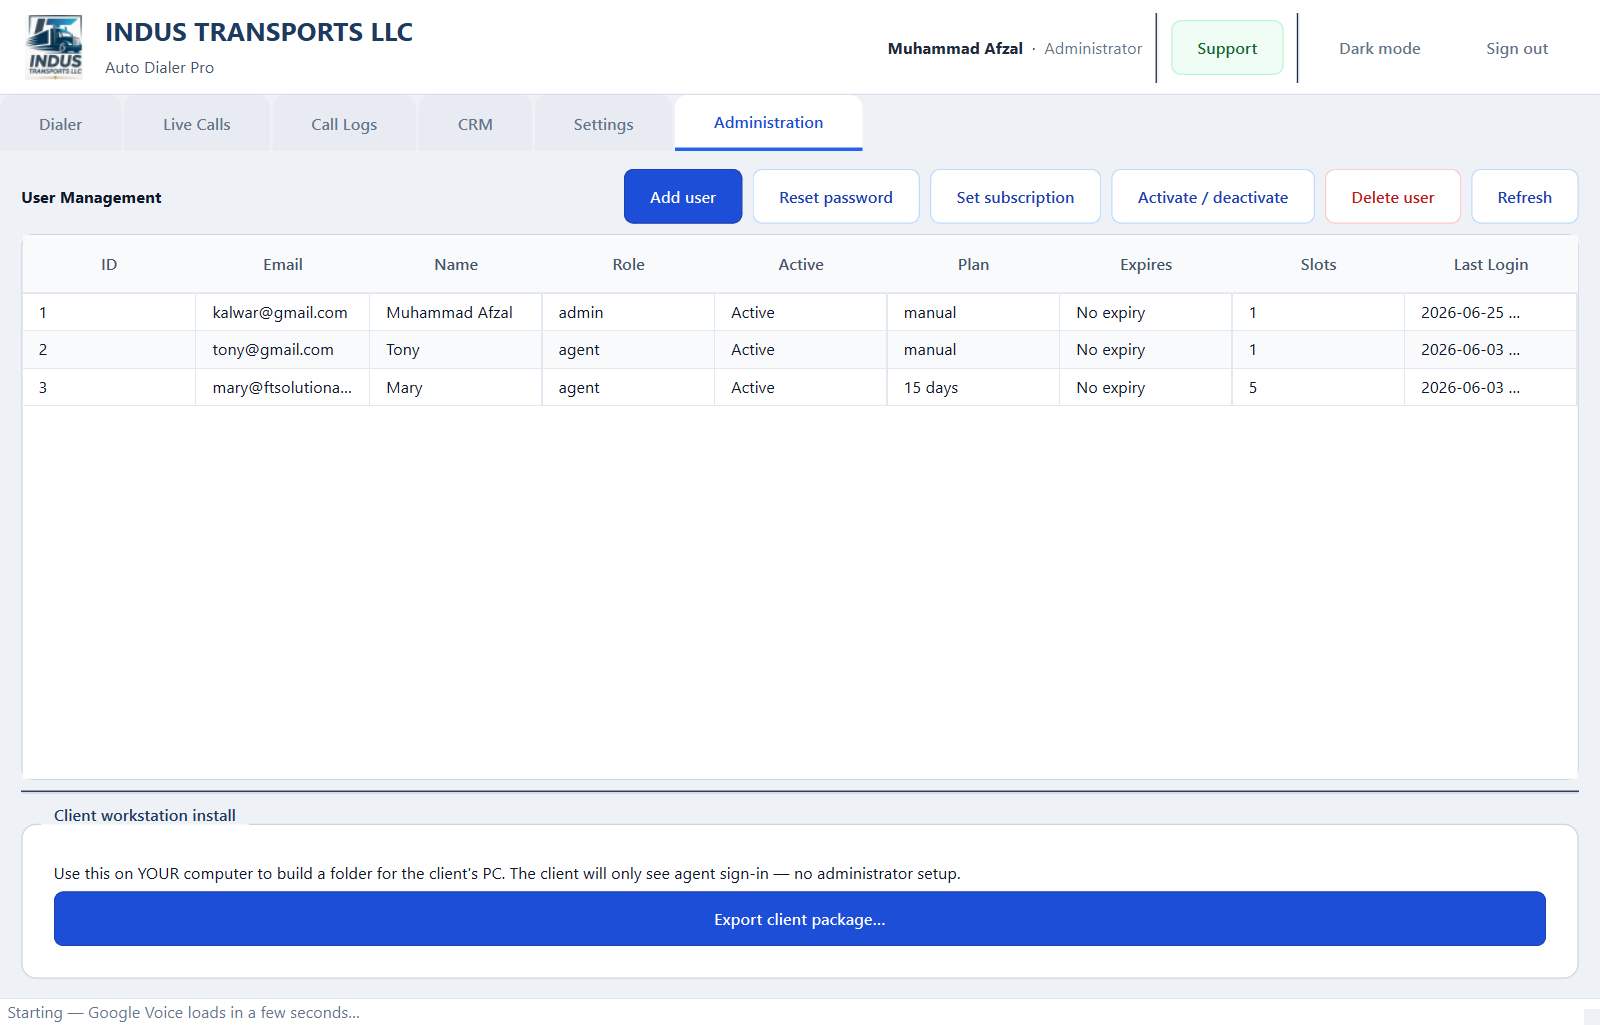Click Tony's manual plan cell
The image size is (1600, 1025).
973,349
